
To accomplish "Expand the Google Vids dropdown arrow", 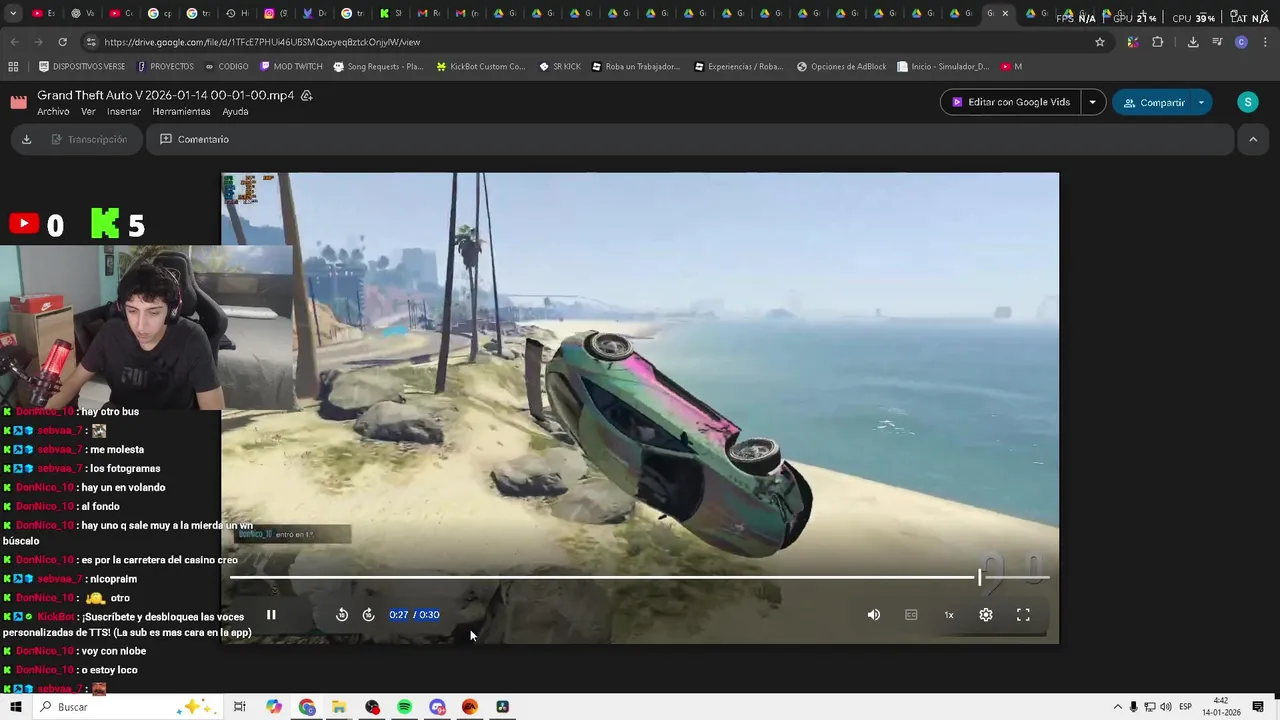I will (1092, 102).
